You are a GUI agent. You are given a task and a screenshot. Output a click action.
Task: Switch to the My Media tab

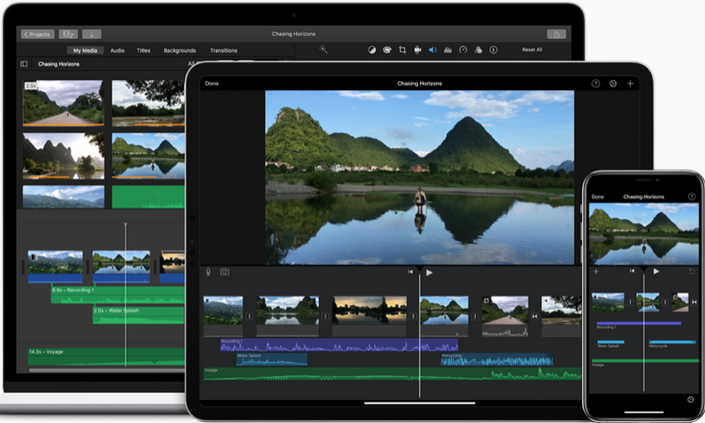(85, 50)
